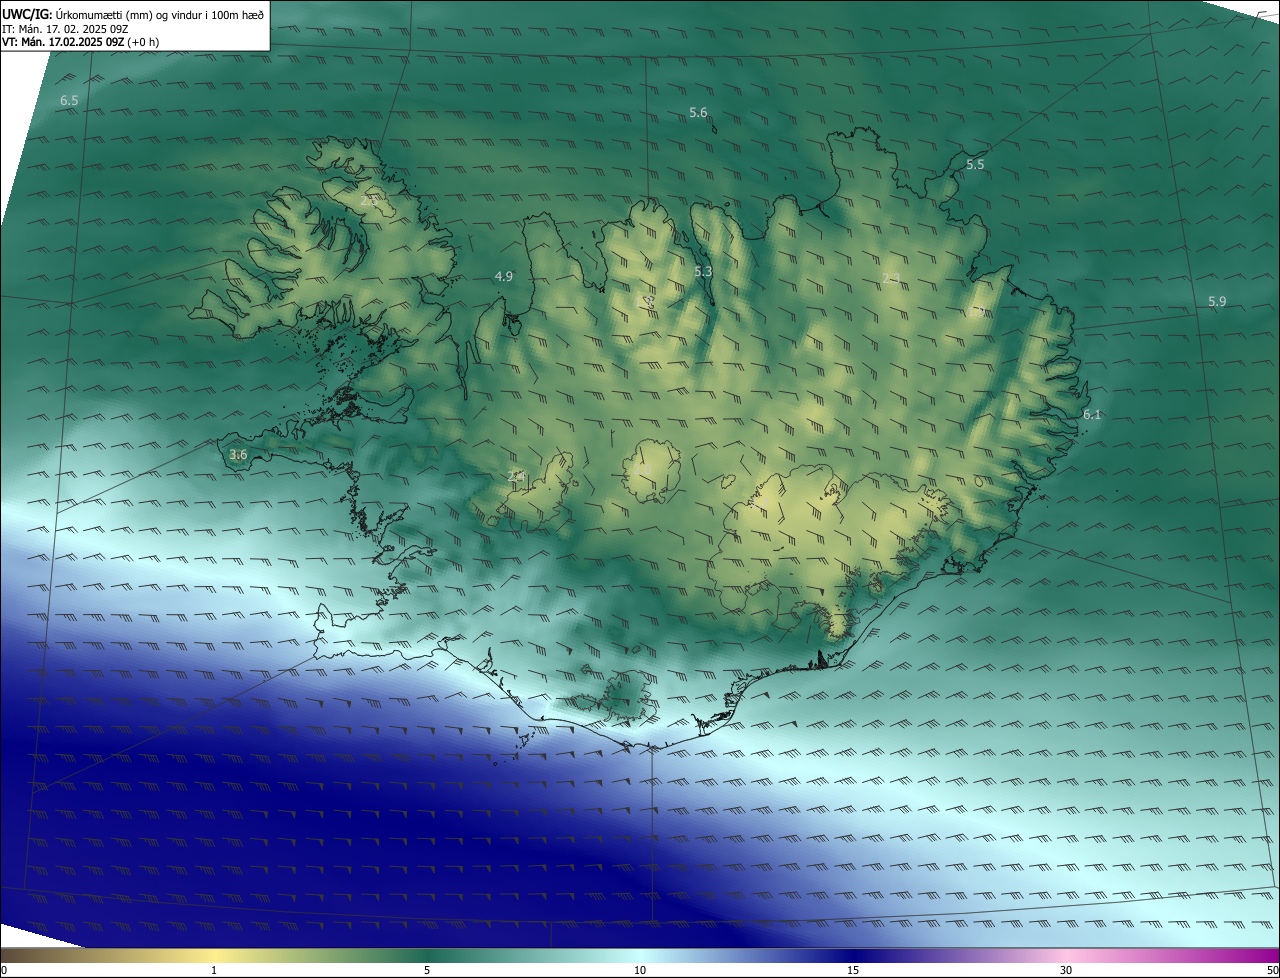Click the 6.5 value label on the map

tap(69, 101)
